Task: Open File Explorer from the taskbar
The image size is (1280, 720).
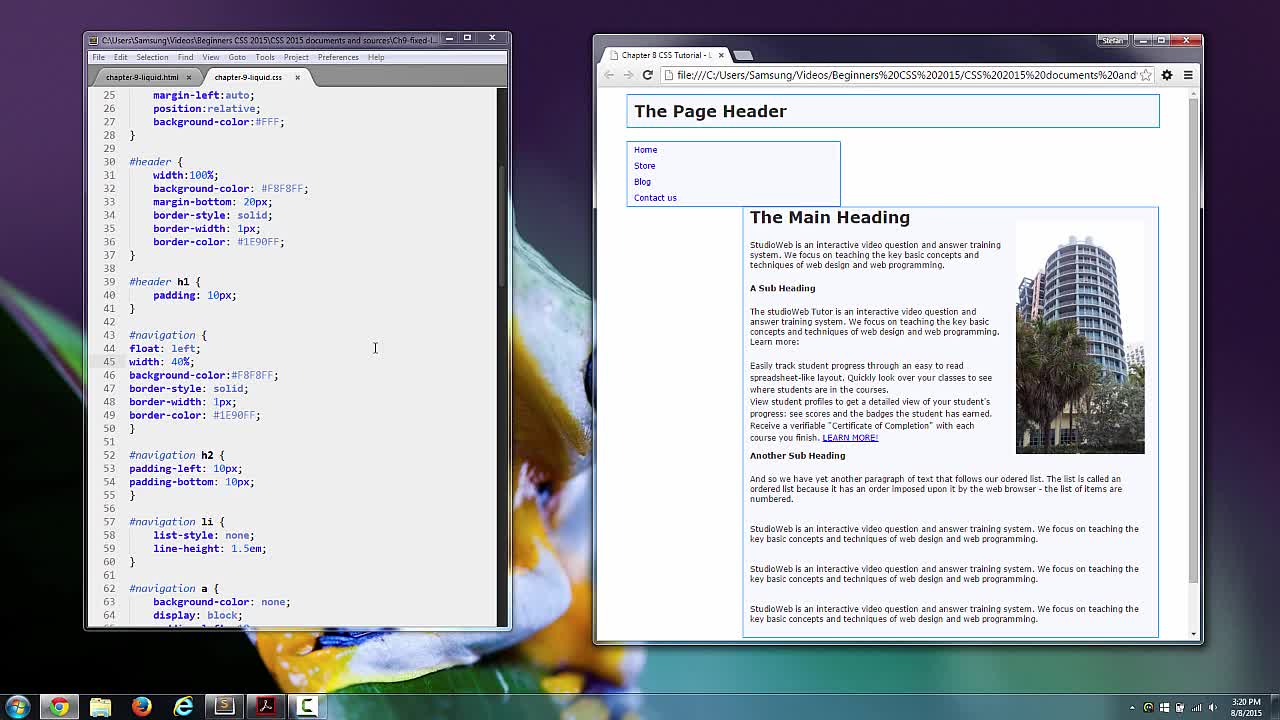Action: tap(100, 706)
